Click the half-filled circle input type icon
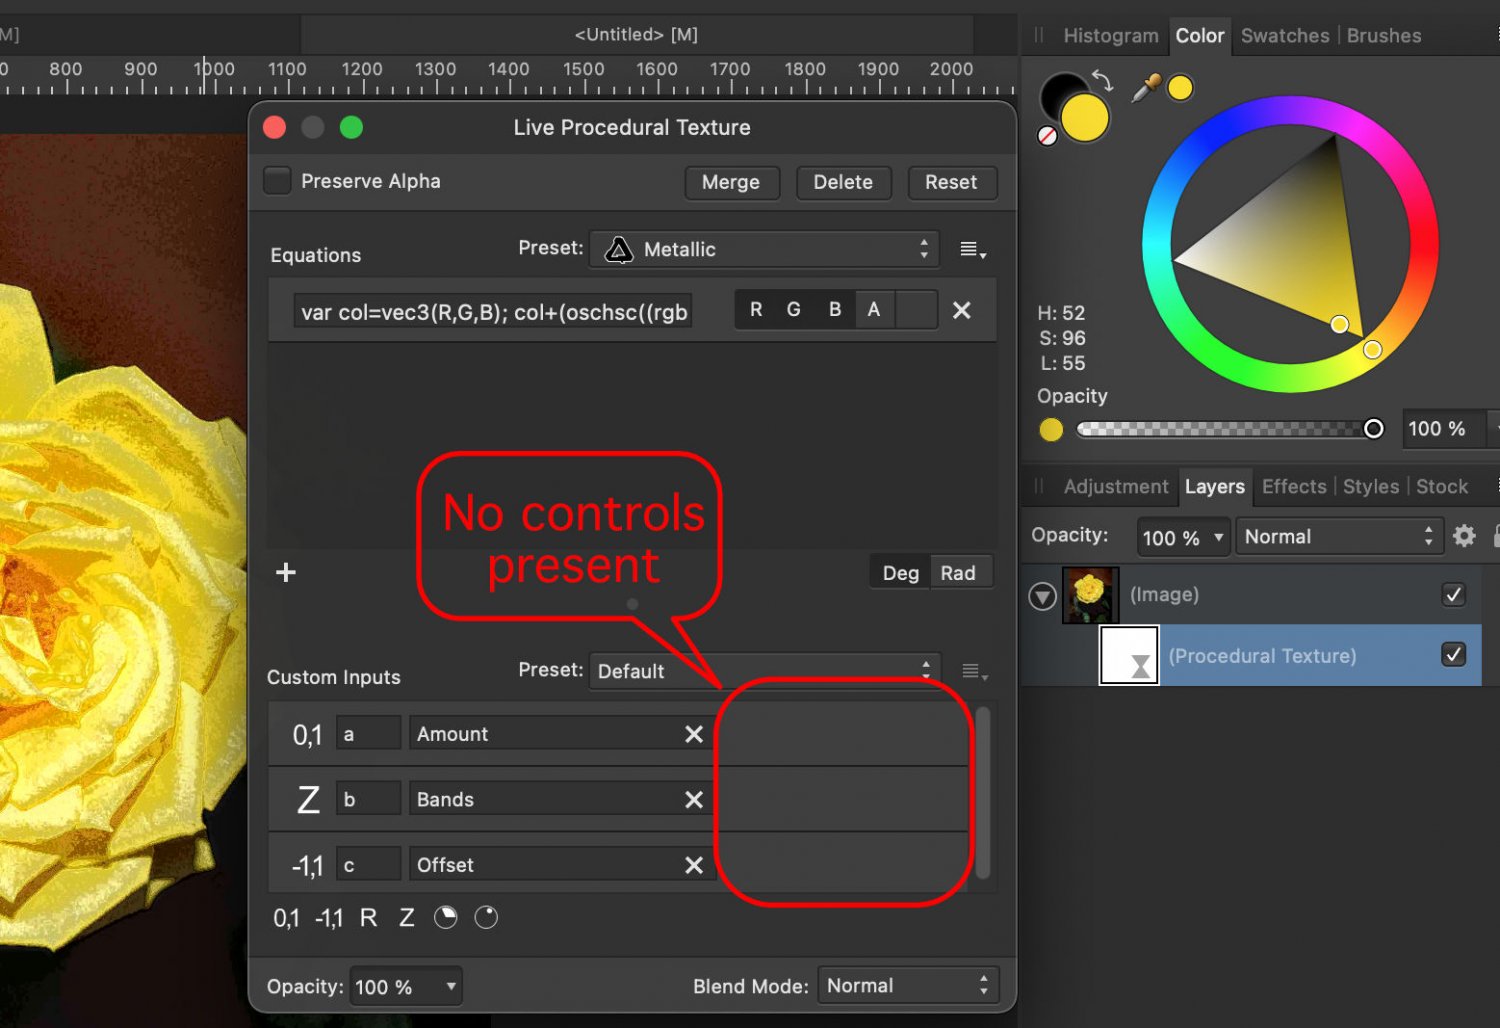Image resolution: width=1500 pixels, height=1028 pixels. 445,917
